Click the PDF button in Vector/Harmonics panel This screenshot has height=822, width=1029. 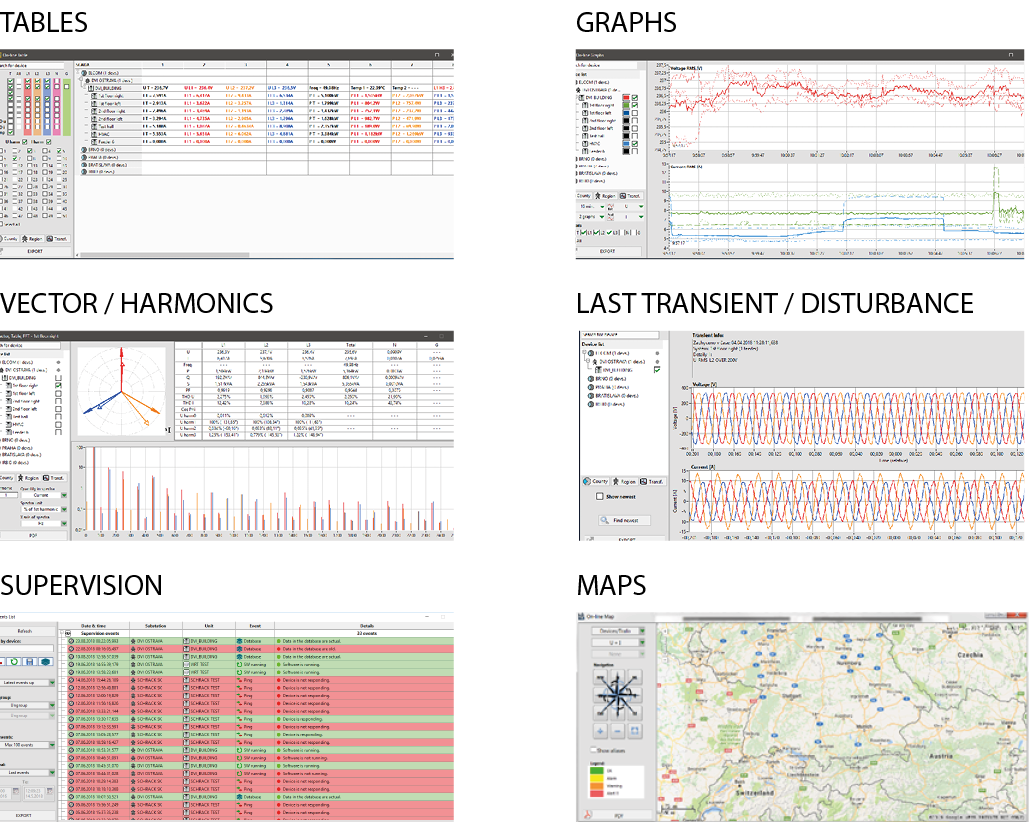[x=33, y=535]
